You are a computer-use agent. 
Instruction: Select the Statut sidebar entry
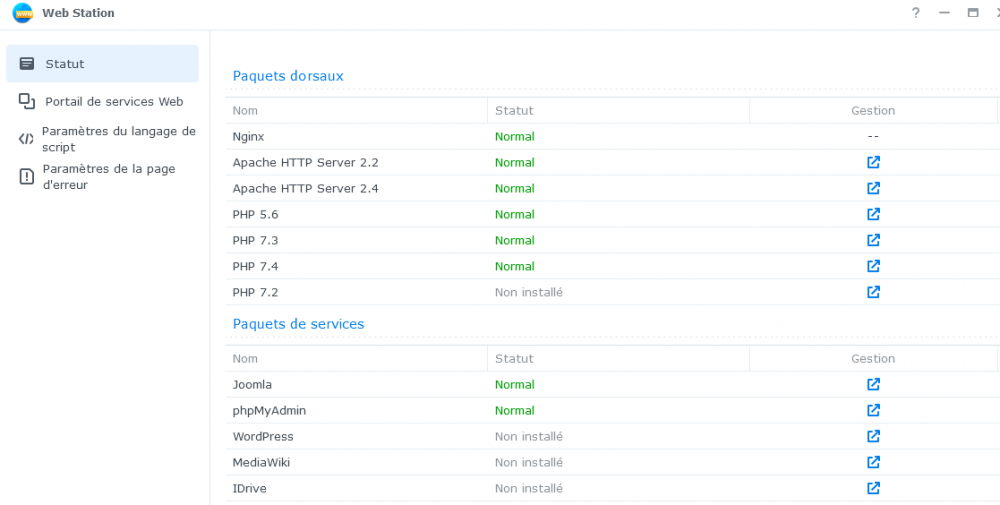103,64
